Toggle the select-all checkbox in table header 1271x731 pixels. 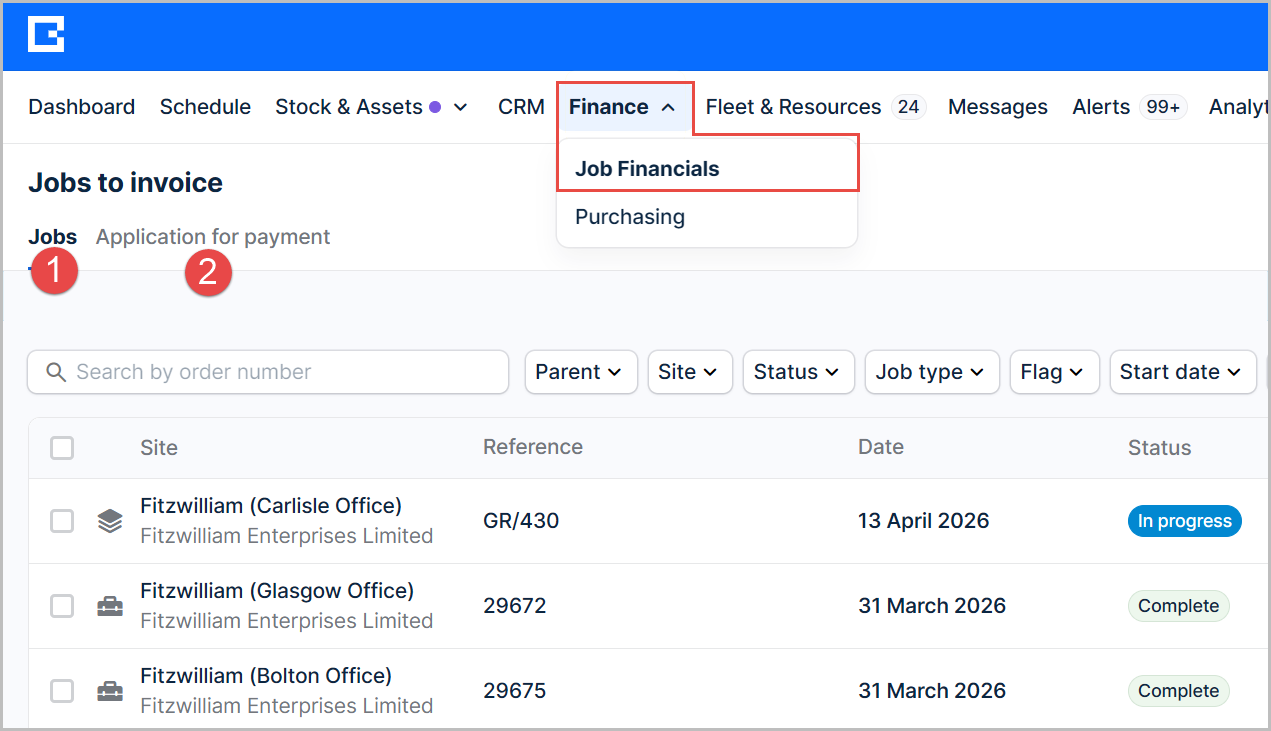(x=62, y=448)
